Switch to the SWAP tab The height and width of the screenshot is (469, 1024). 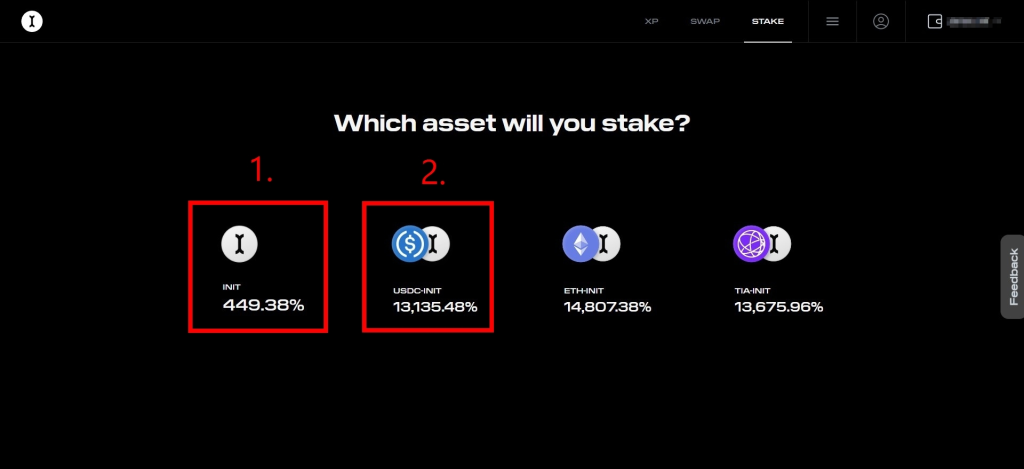(x=705, y=21)
